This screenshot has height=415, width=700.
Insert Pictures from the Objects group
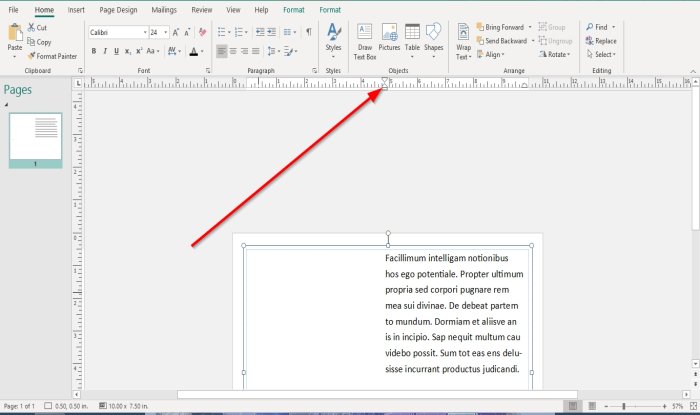click(x=389, y=37)
